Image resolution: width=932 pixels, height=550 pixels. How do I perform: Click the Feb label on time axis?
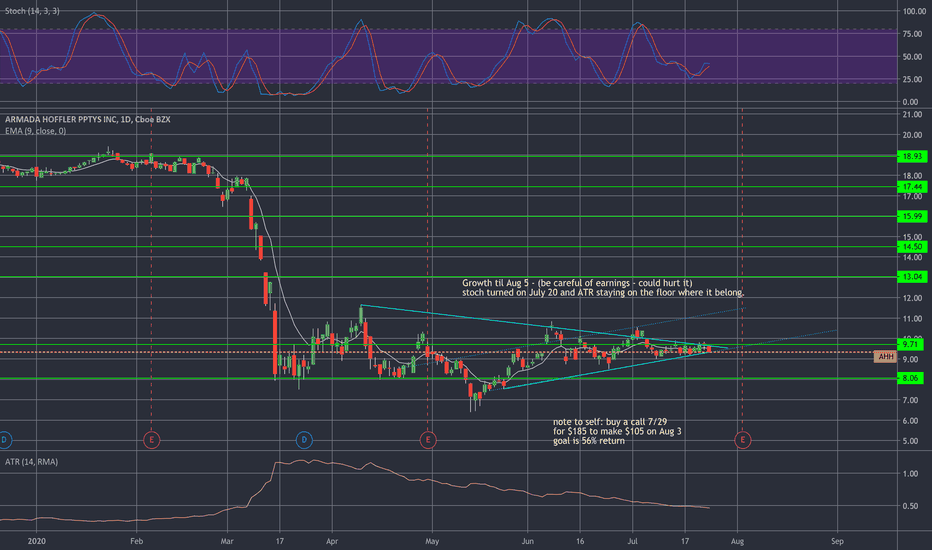click(x=137, y=542)
